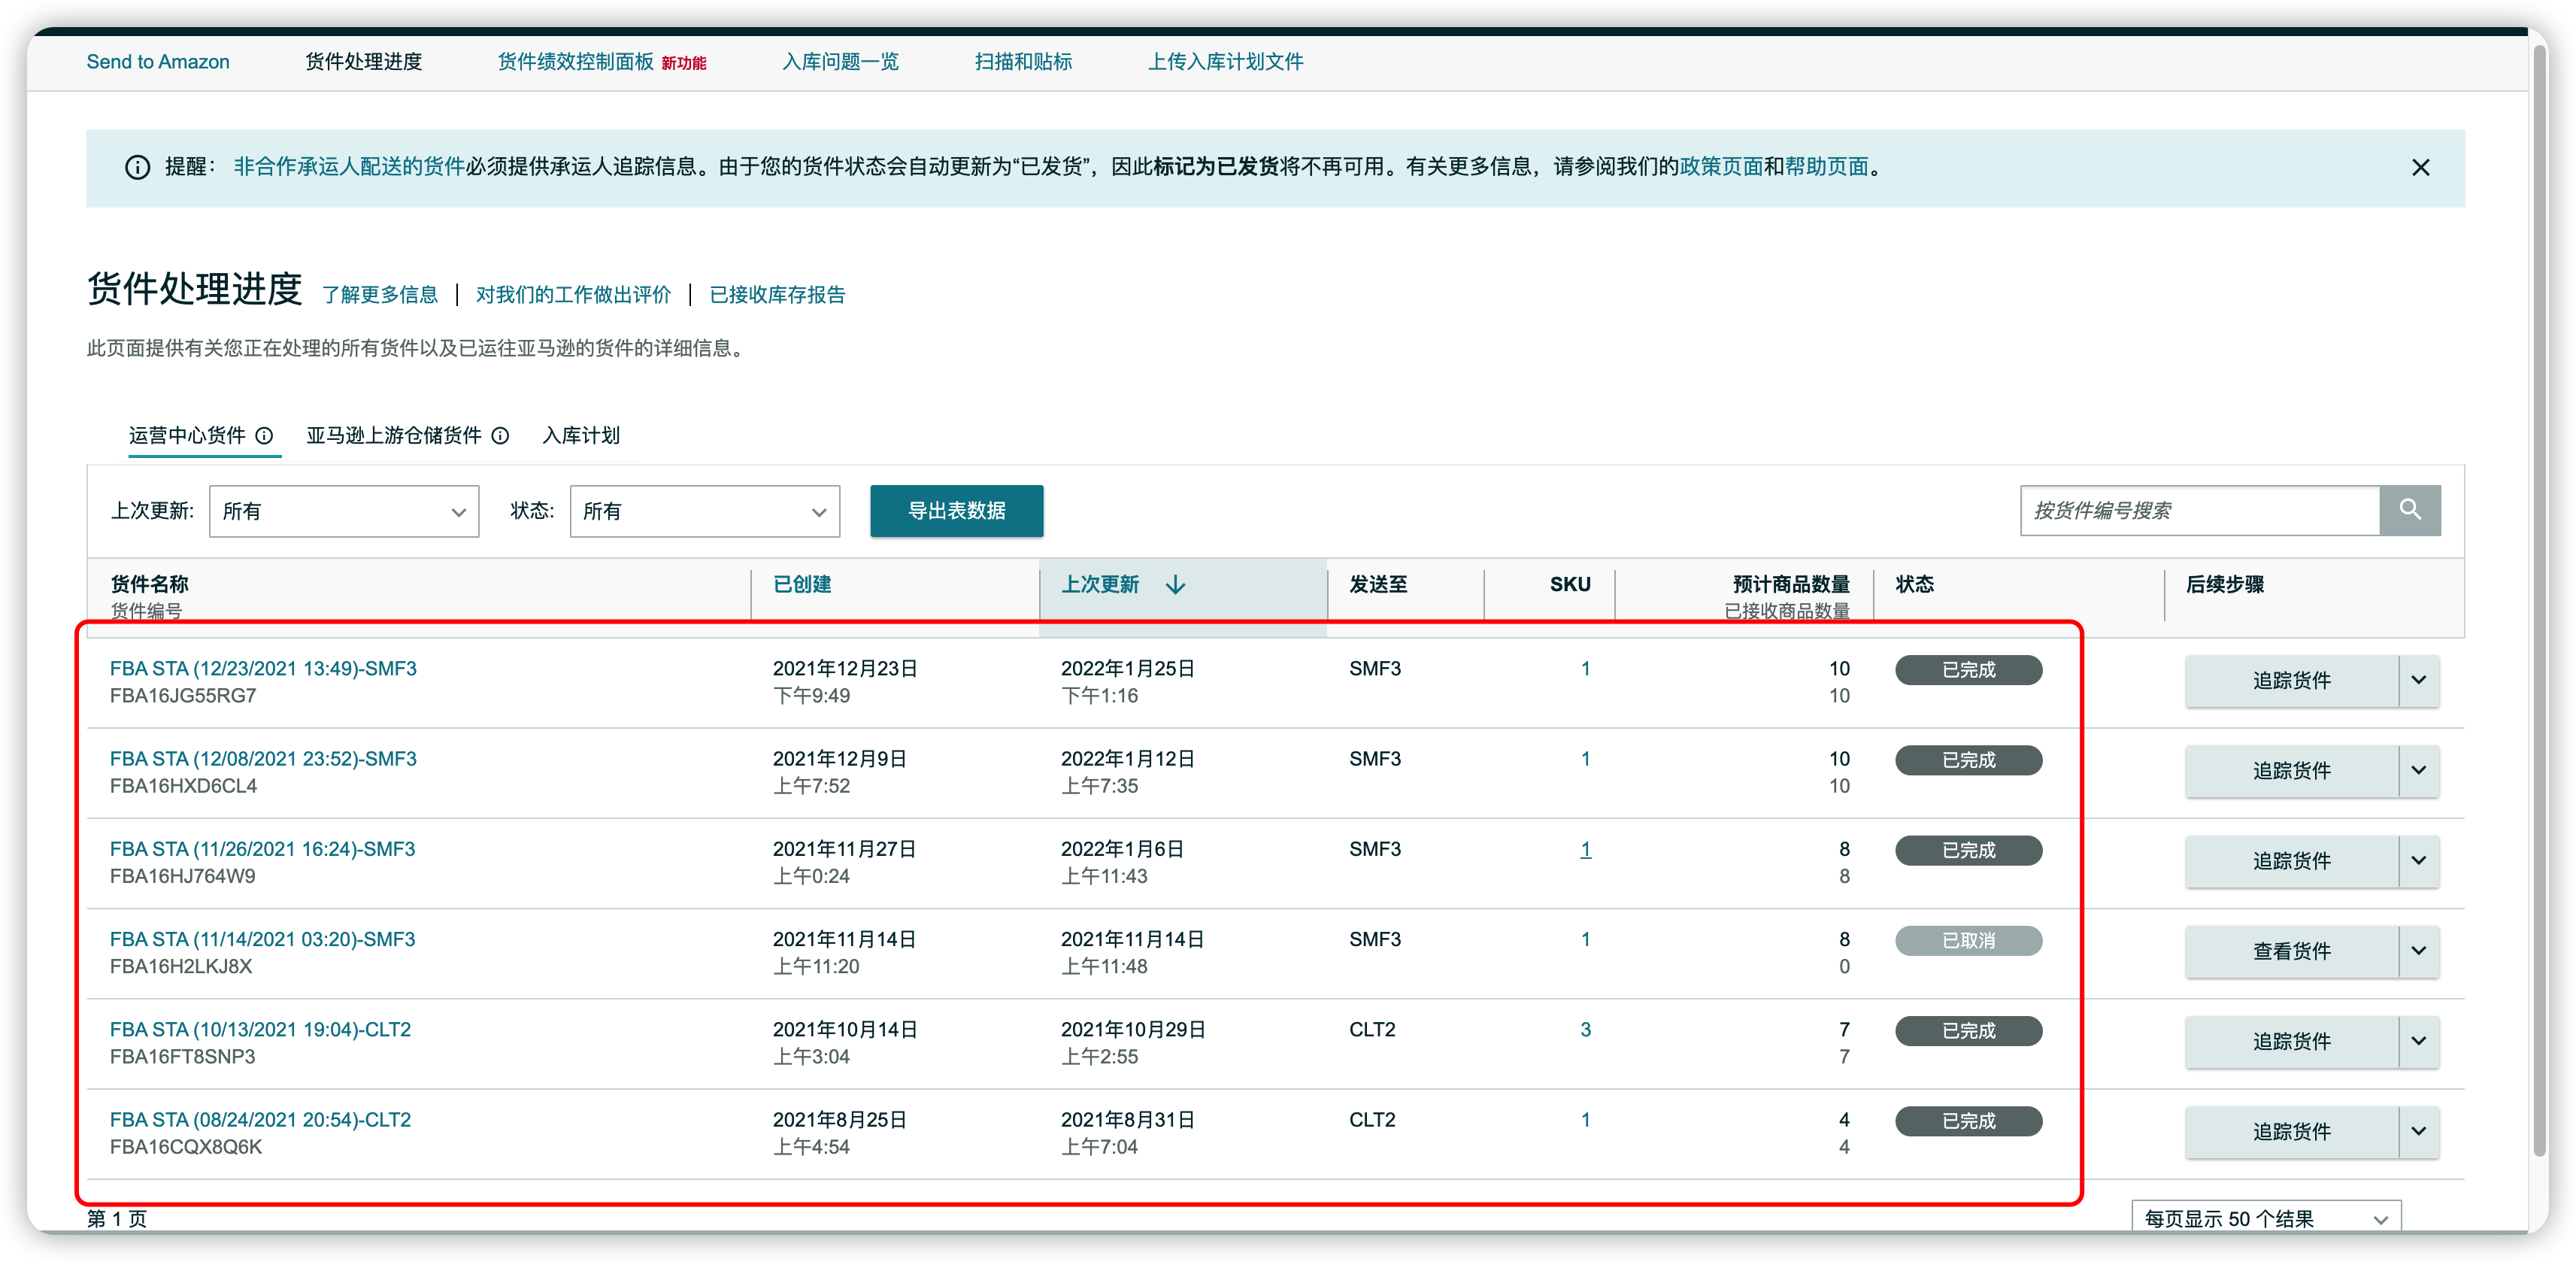2576x1262 pixels.
Task: Click 已取消 status badge for FBA16H2LKJ8X
Action: click(1968, 940)
